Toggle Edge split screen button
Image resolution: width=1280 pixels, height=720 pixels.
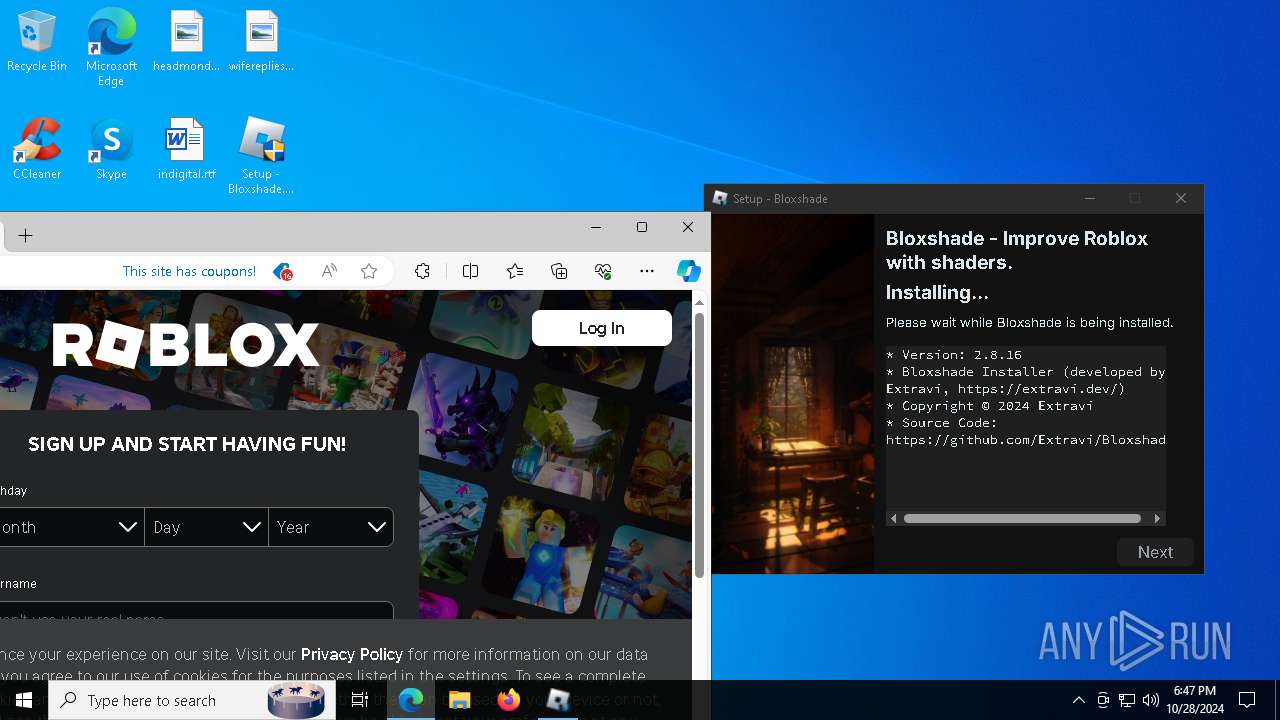click(x=470, y=271)
